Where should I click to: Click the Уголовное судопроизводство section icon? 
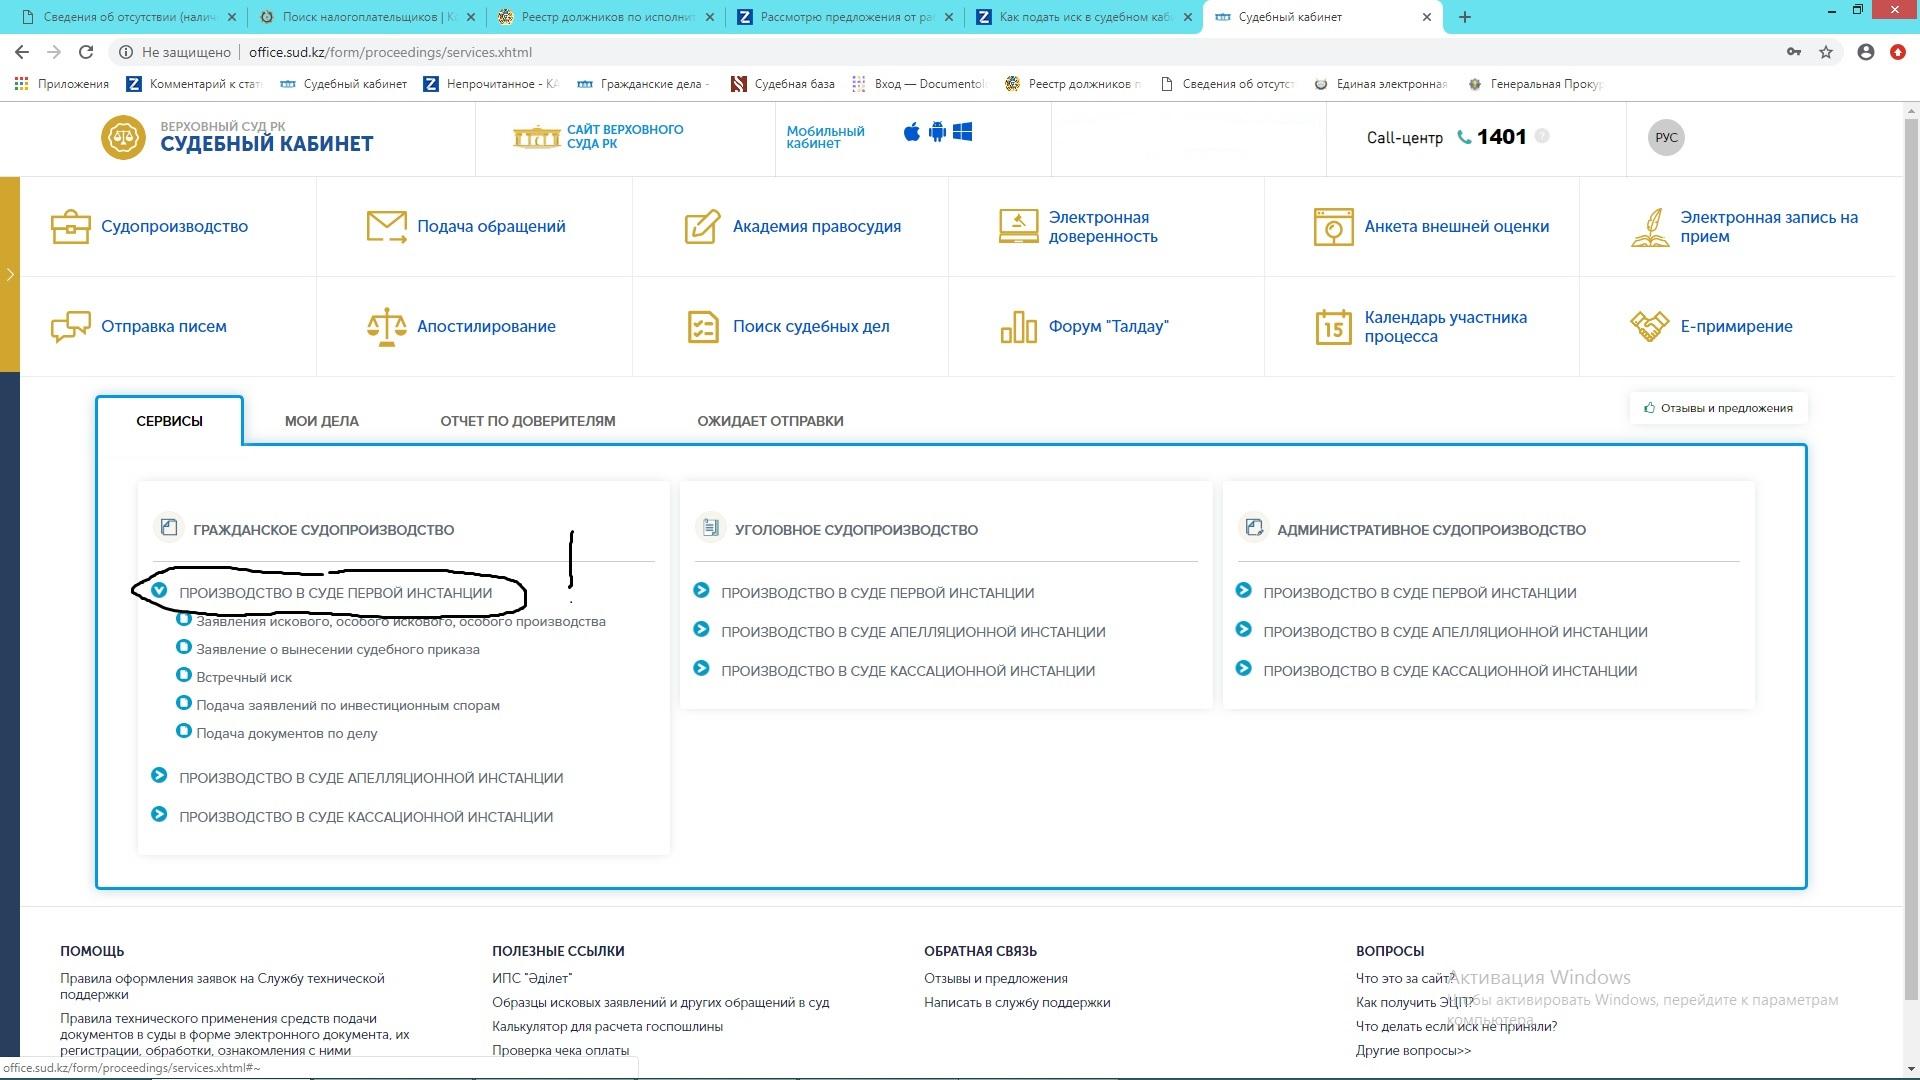pos(710,527)
